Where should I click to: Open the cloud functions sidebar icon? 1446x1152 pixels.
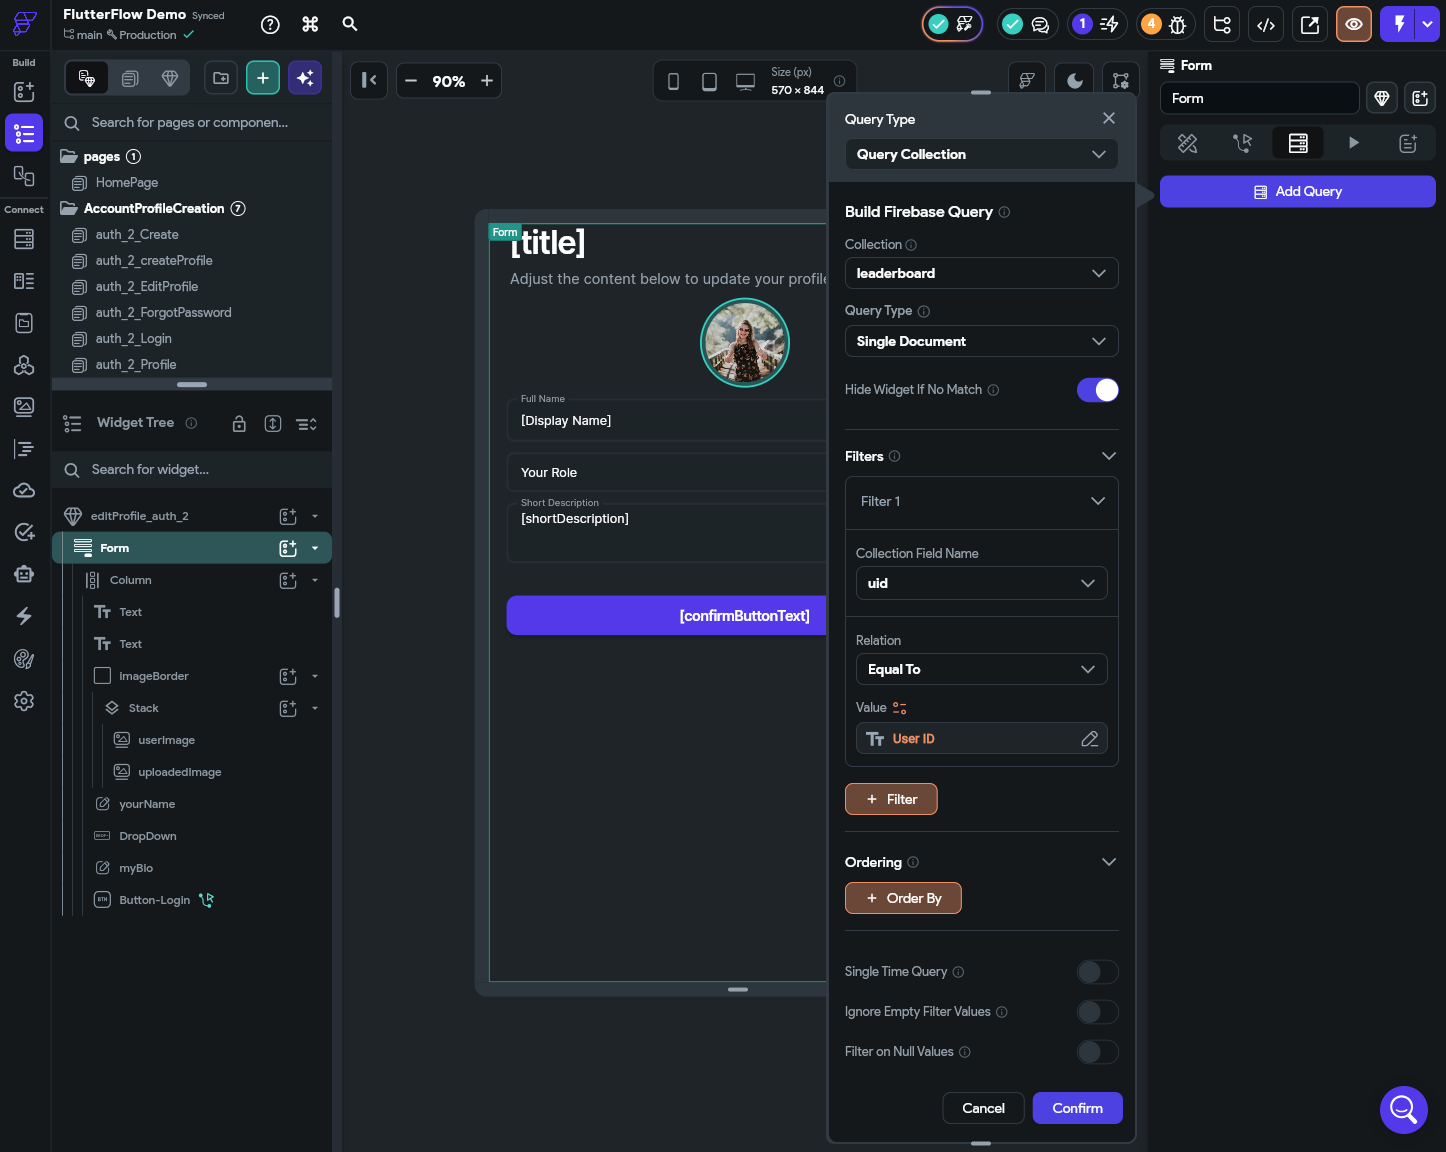[x=24, y=490]
